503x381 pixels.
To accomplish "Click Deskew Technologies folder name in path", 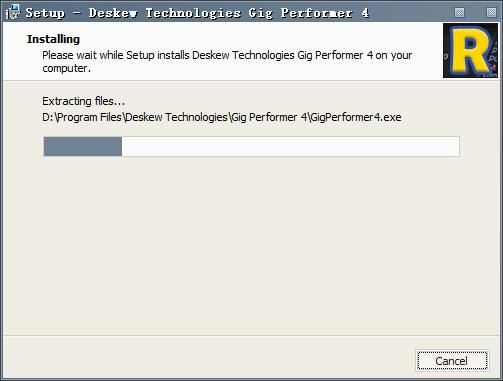I will 176,117.
